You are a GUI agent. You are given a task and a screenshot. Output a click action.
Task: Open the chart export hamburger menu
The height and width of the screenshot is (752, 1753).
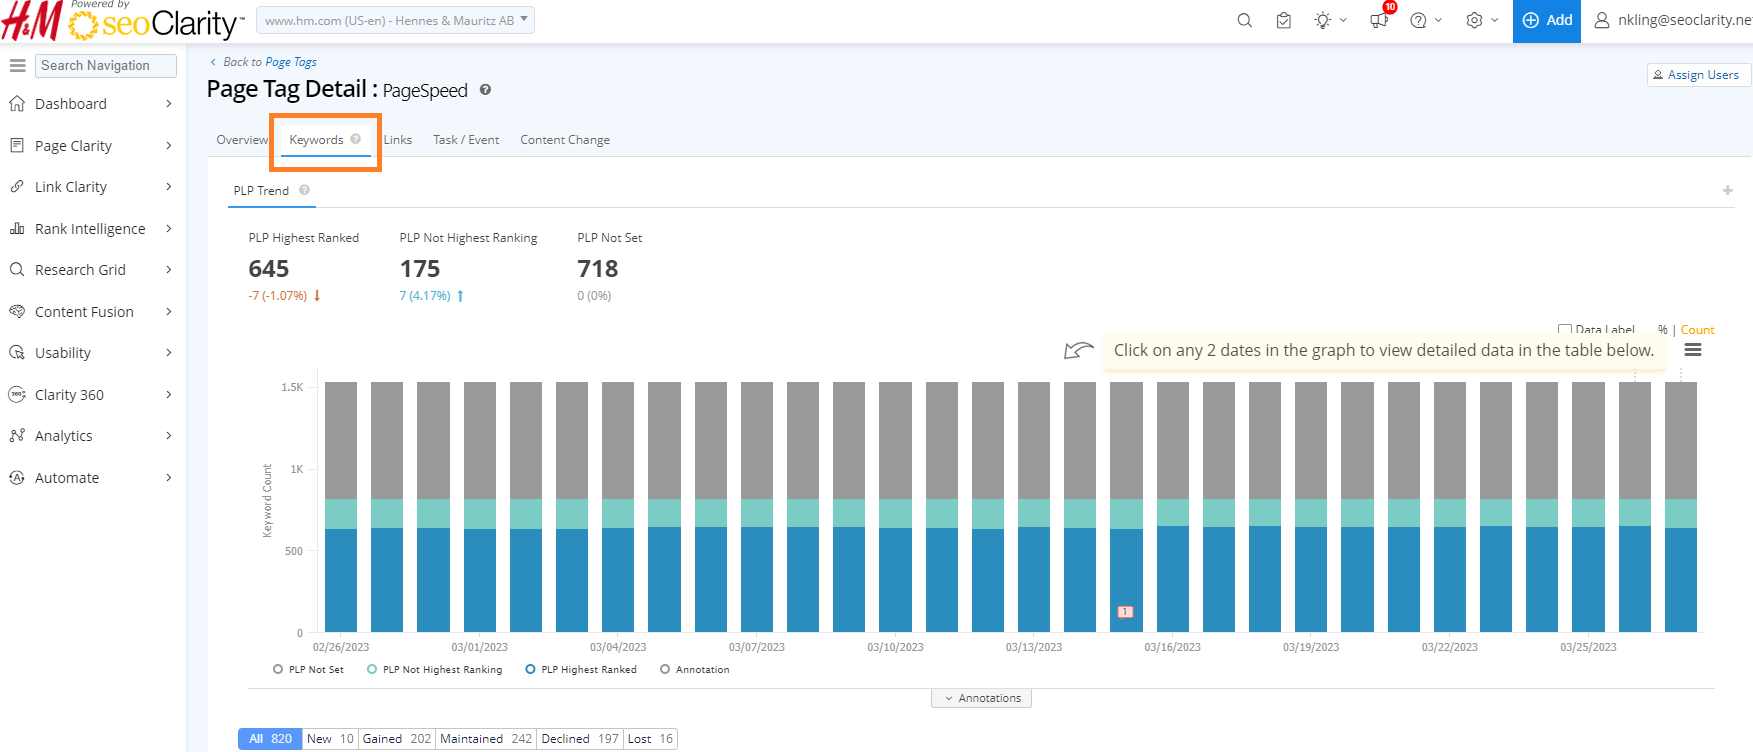point(1693,350)
